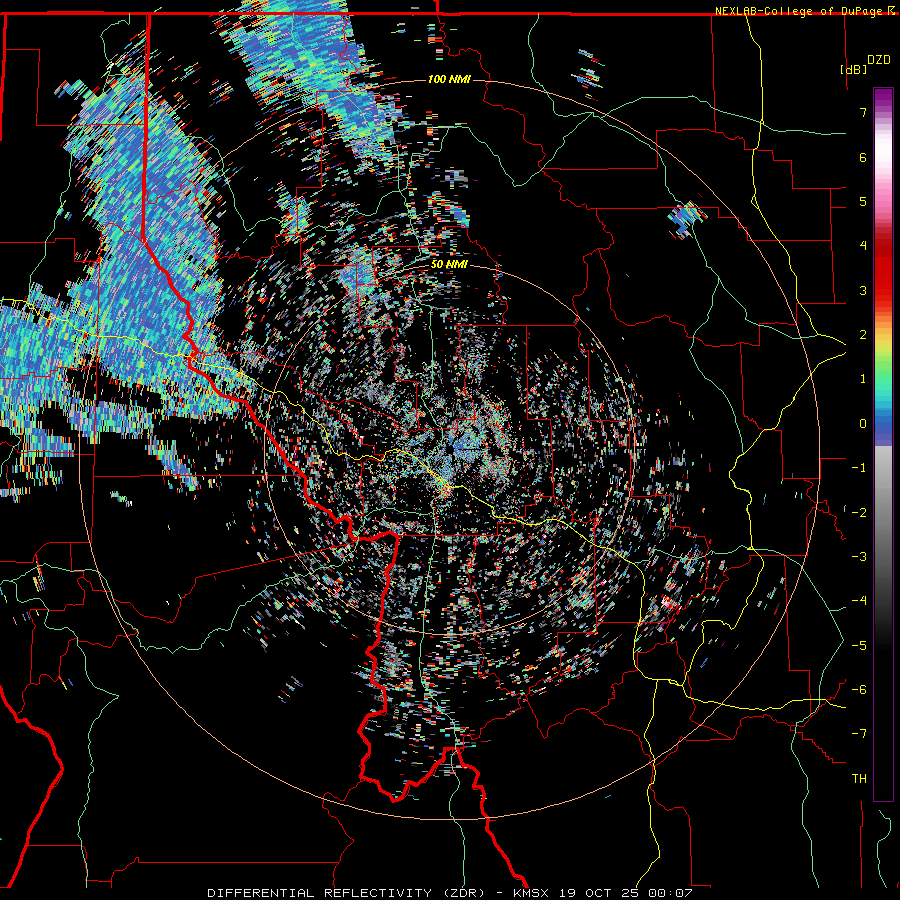This screenshot has height=900, width=900.
Task: Click the 50 NMI range ring label
Action: 449,264
